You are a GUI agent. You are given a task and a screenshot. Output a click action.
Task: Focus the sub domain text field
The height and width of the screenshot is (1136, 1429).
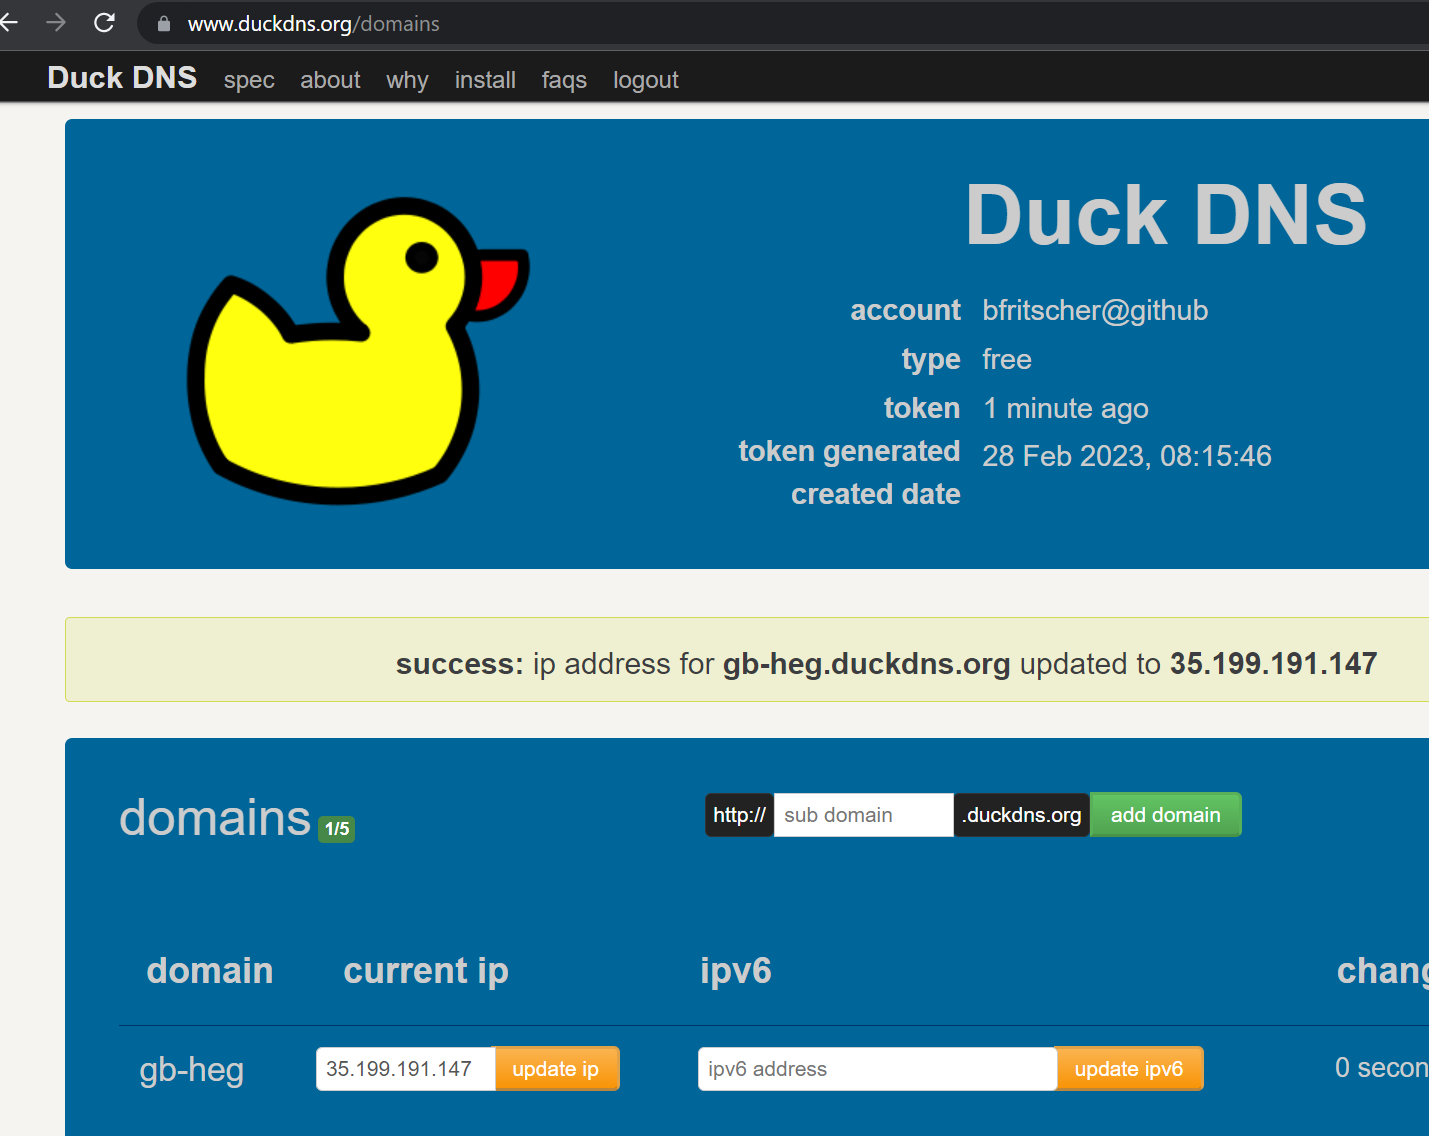(863, 815)
